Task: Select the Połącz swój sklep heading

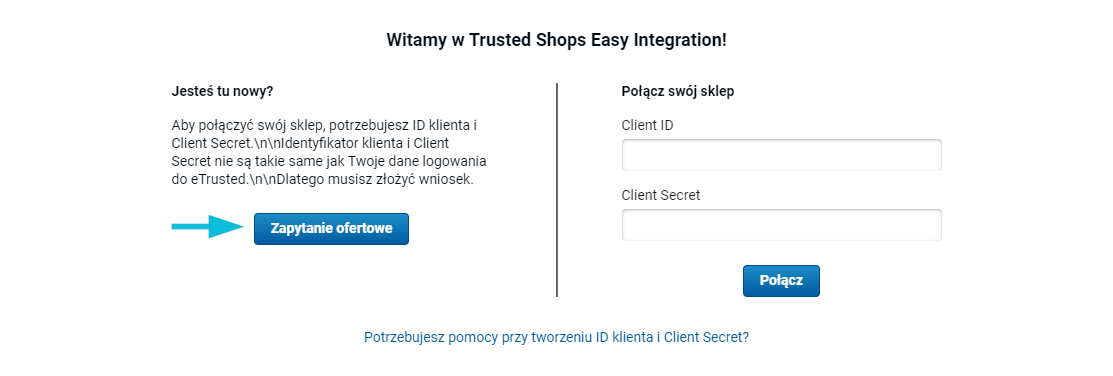Action: coord(678,92)
